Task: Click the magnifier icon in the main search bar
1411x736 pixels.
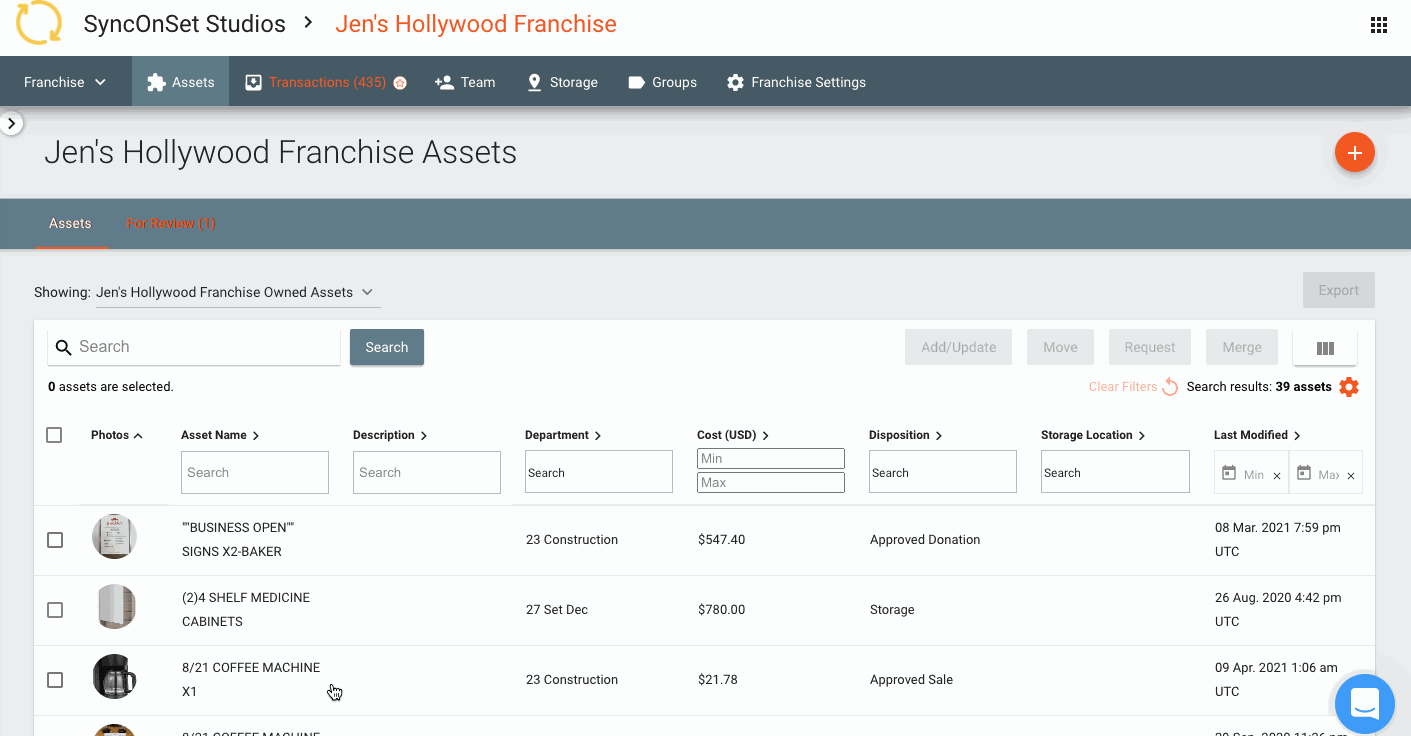Action: [x=63, y=347]
